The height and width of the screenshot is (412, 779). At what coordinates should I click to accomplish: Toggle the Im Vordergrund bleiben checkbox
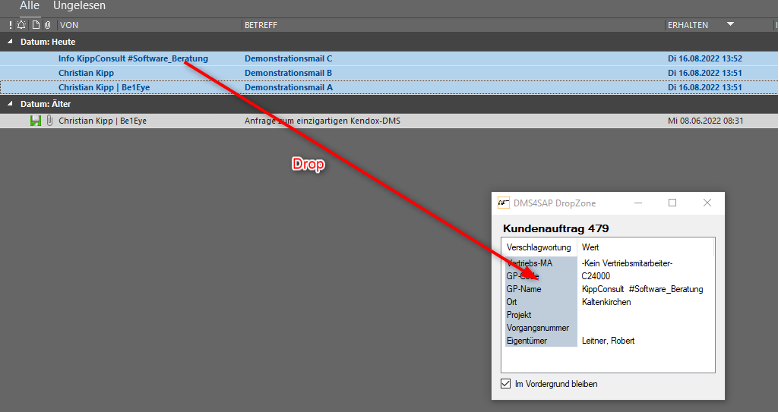(504, 384)
